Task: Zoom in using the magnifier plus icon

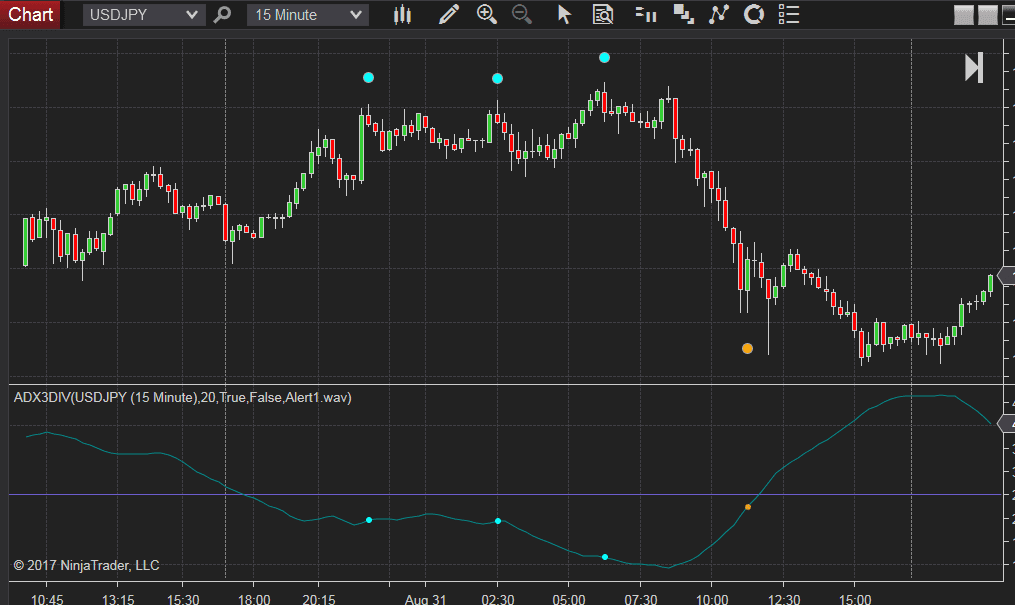Action: point(487,14)
